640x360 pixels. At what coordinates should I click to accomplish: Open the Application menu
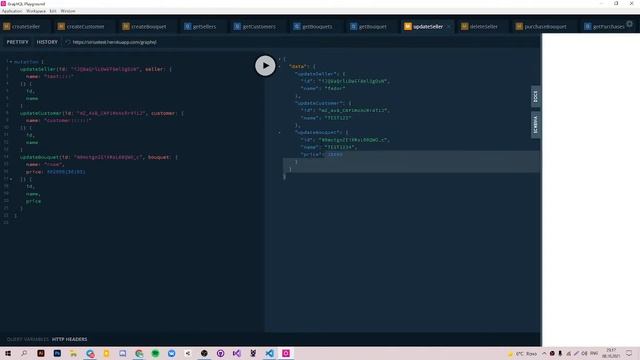(12, 11)
